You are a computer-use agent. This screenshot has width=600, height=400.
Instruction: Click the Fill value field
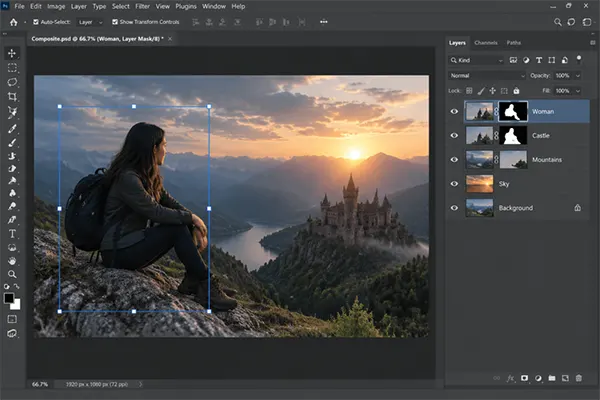(562, 91)
